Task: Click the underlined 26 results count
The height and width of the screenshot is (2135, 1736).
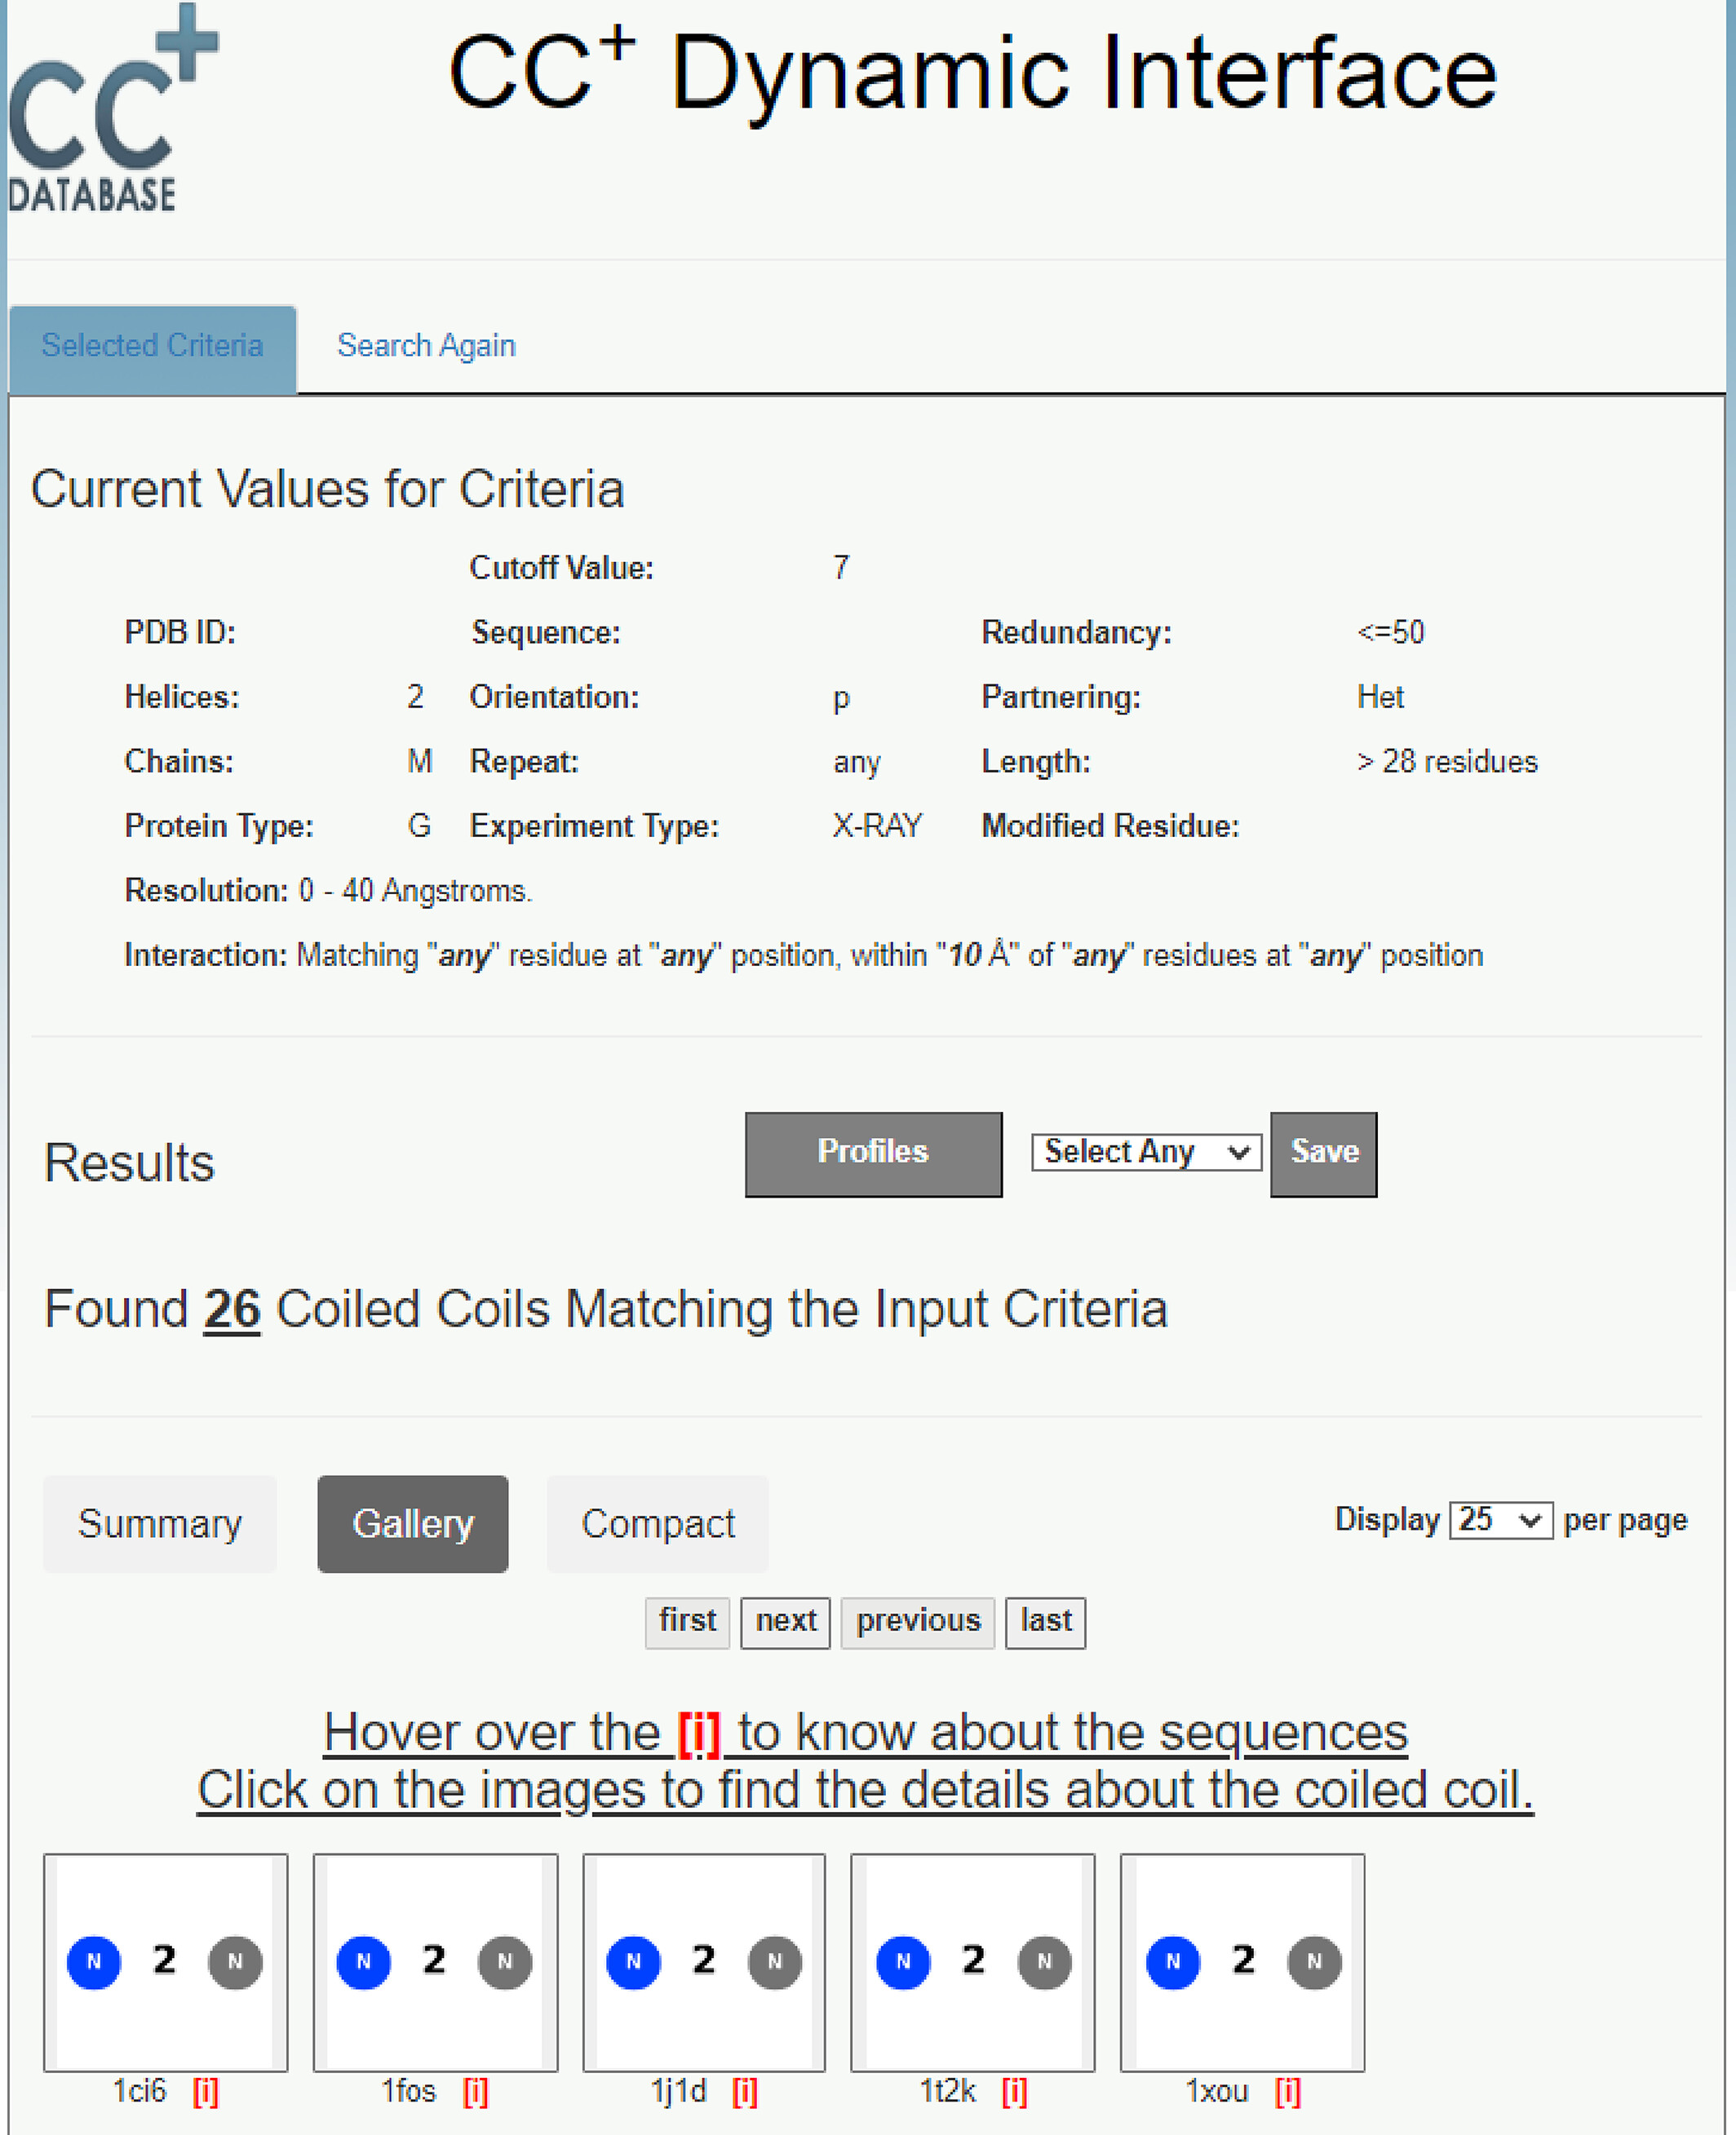Action: click(232, 1309)
